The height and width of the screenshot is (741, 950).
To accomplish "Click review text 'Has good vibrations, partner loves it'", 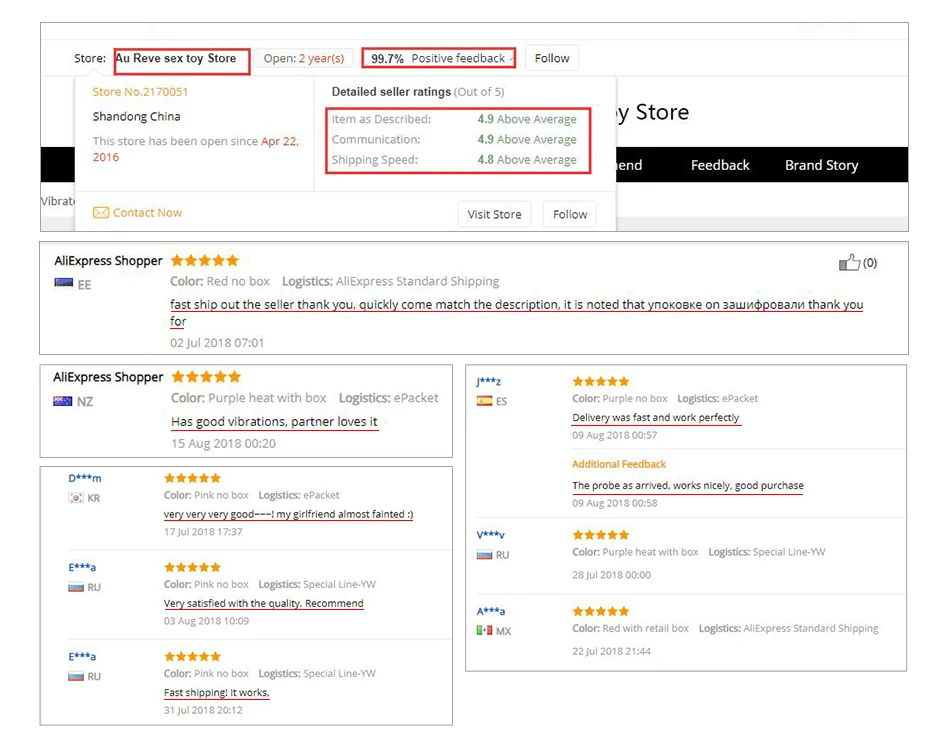I will (x=274, y=422).
